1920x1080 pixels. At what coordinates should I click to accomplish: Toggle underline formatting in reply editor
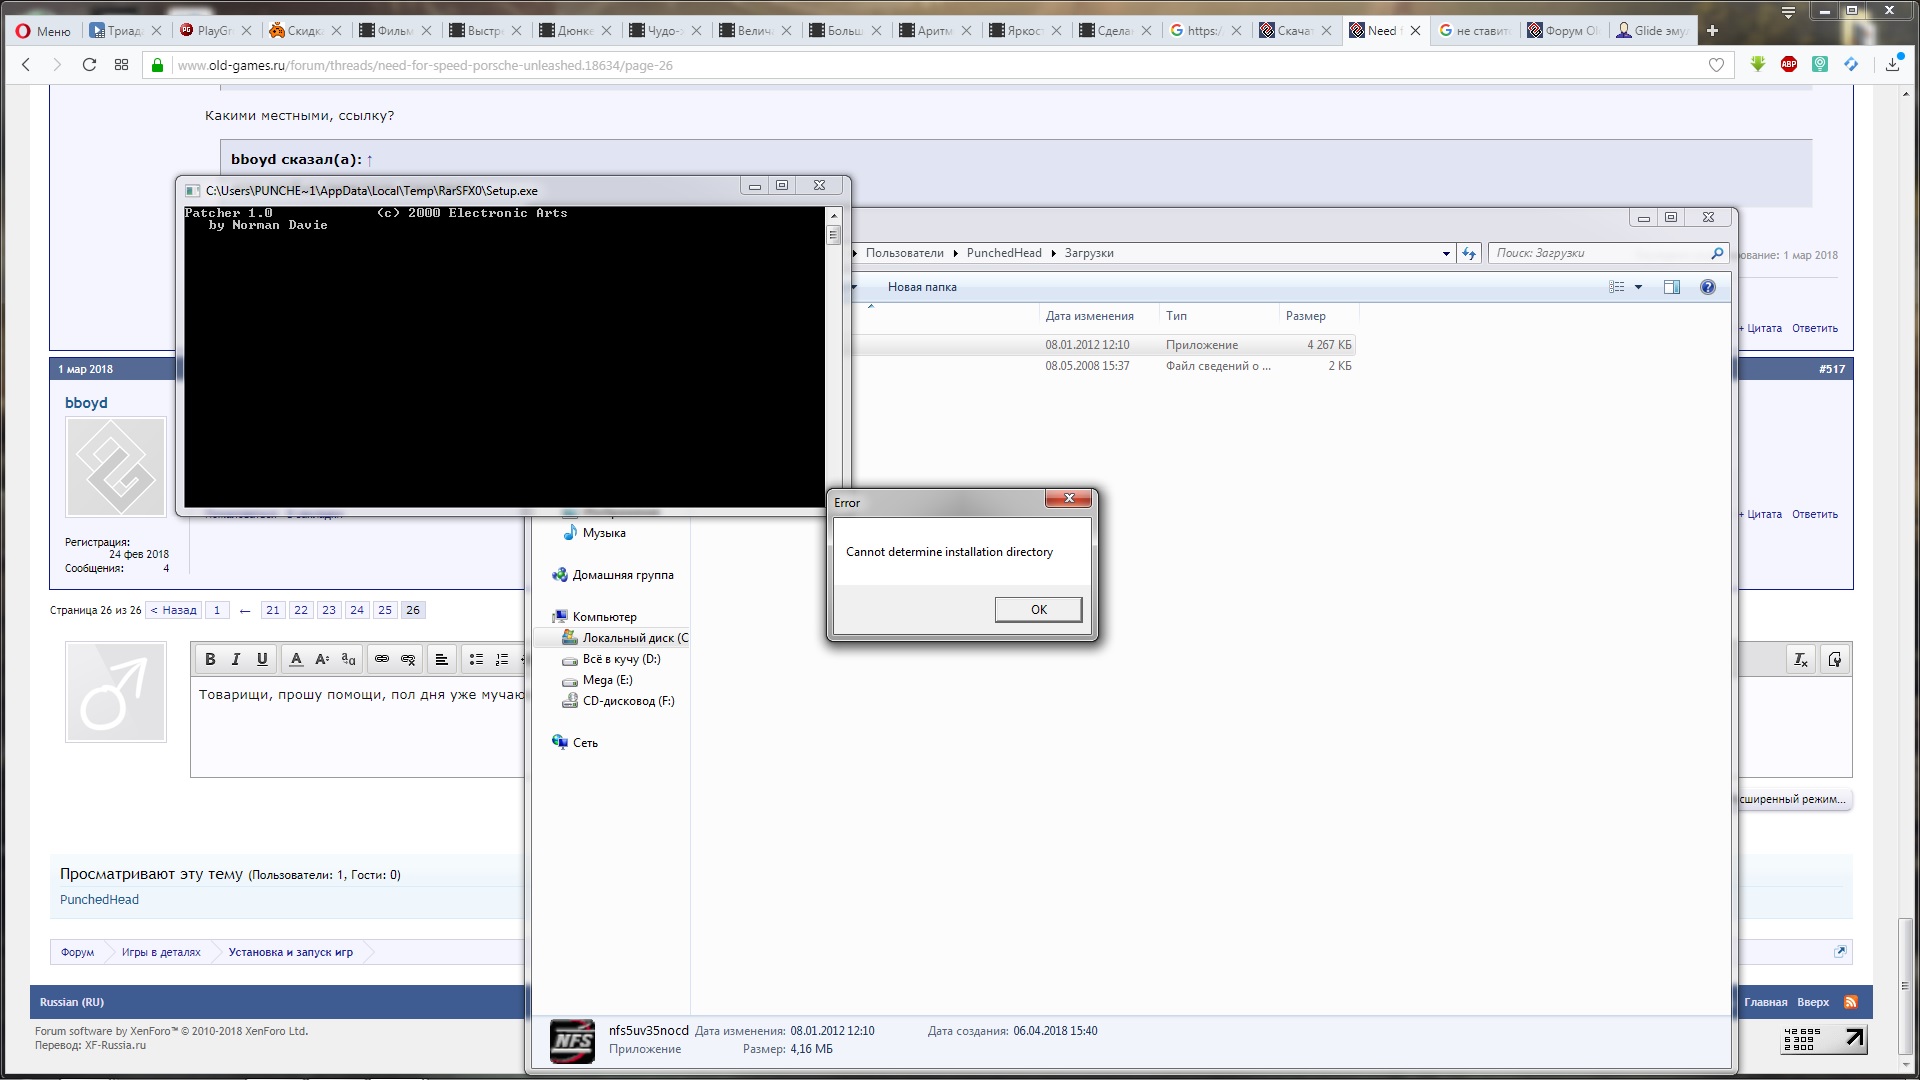coord(262,659)
